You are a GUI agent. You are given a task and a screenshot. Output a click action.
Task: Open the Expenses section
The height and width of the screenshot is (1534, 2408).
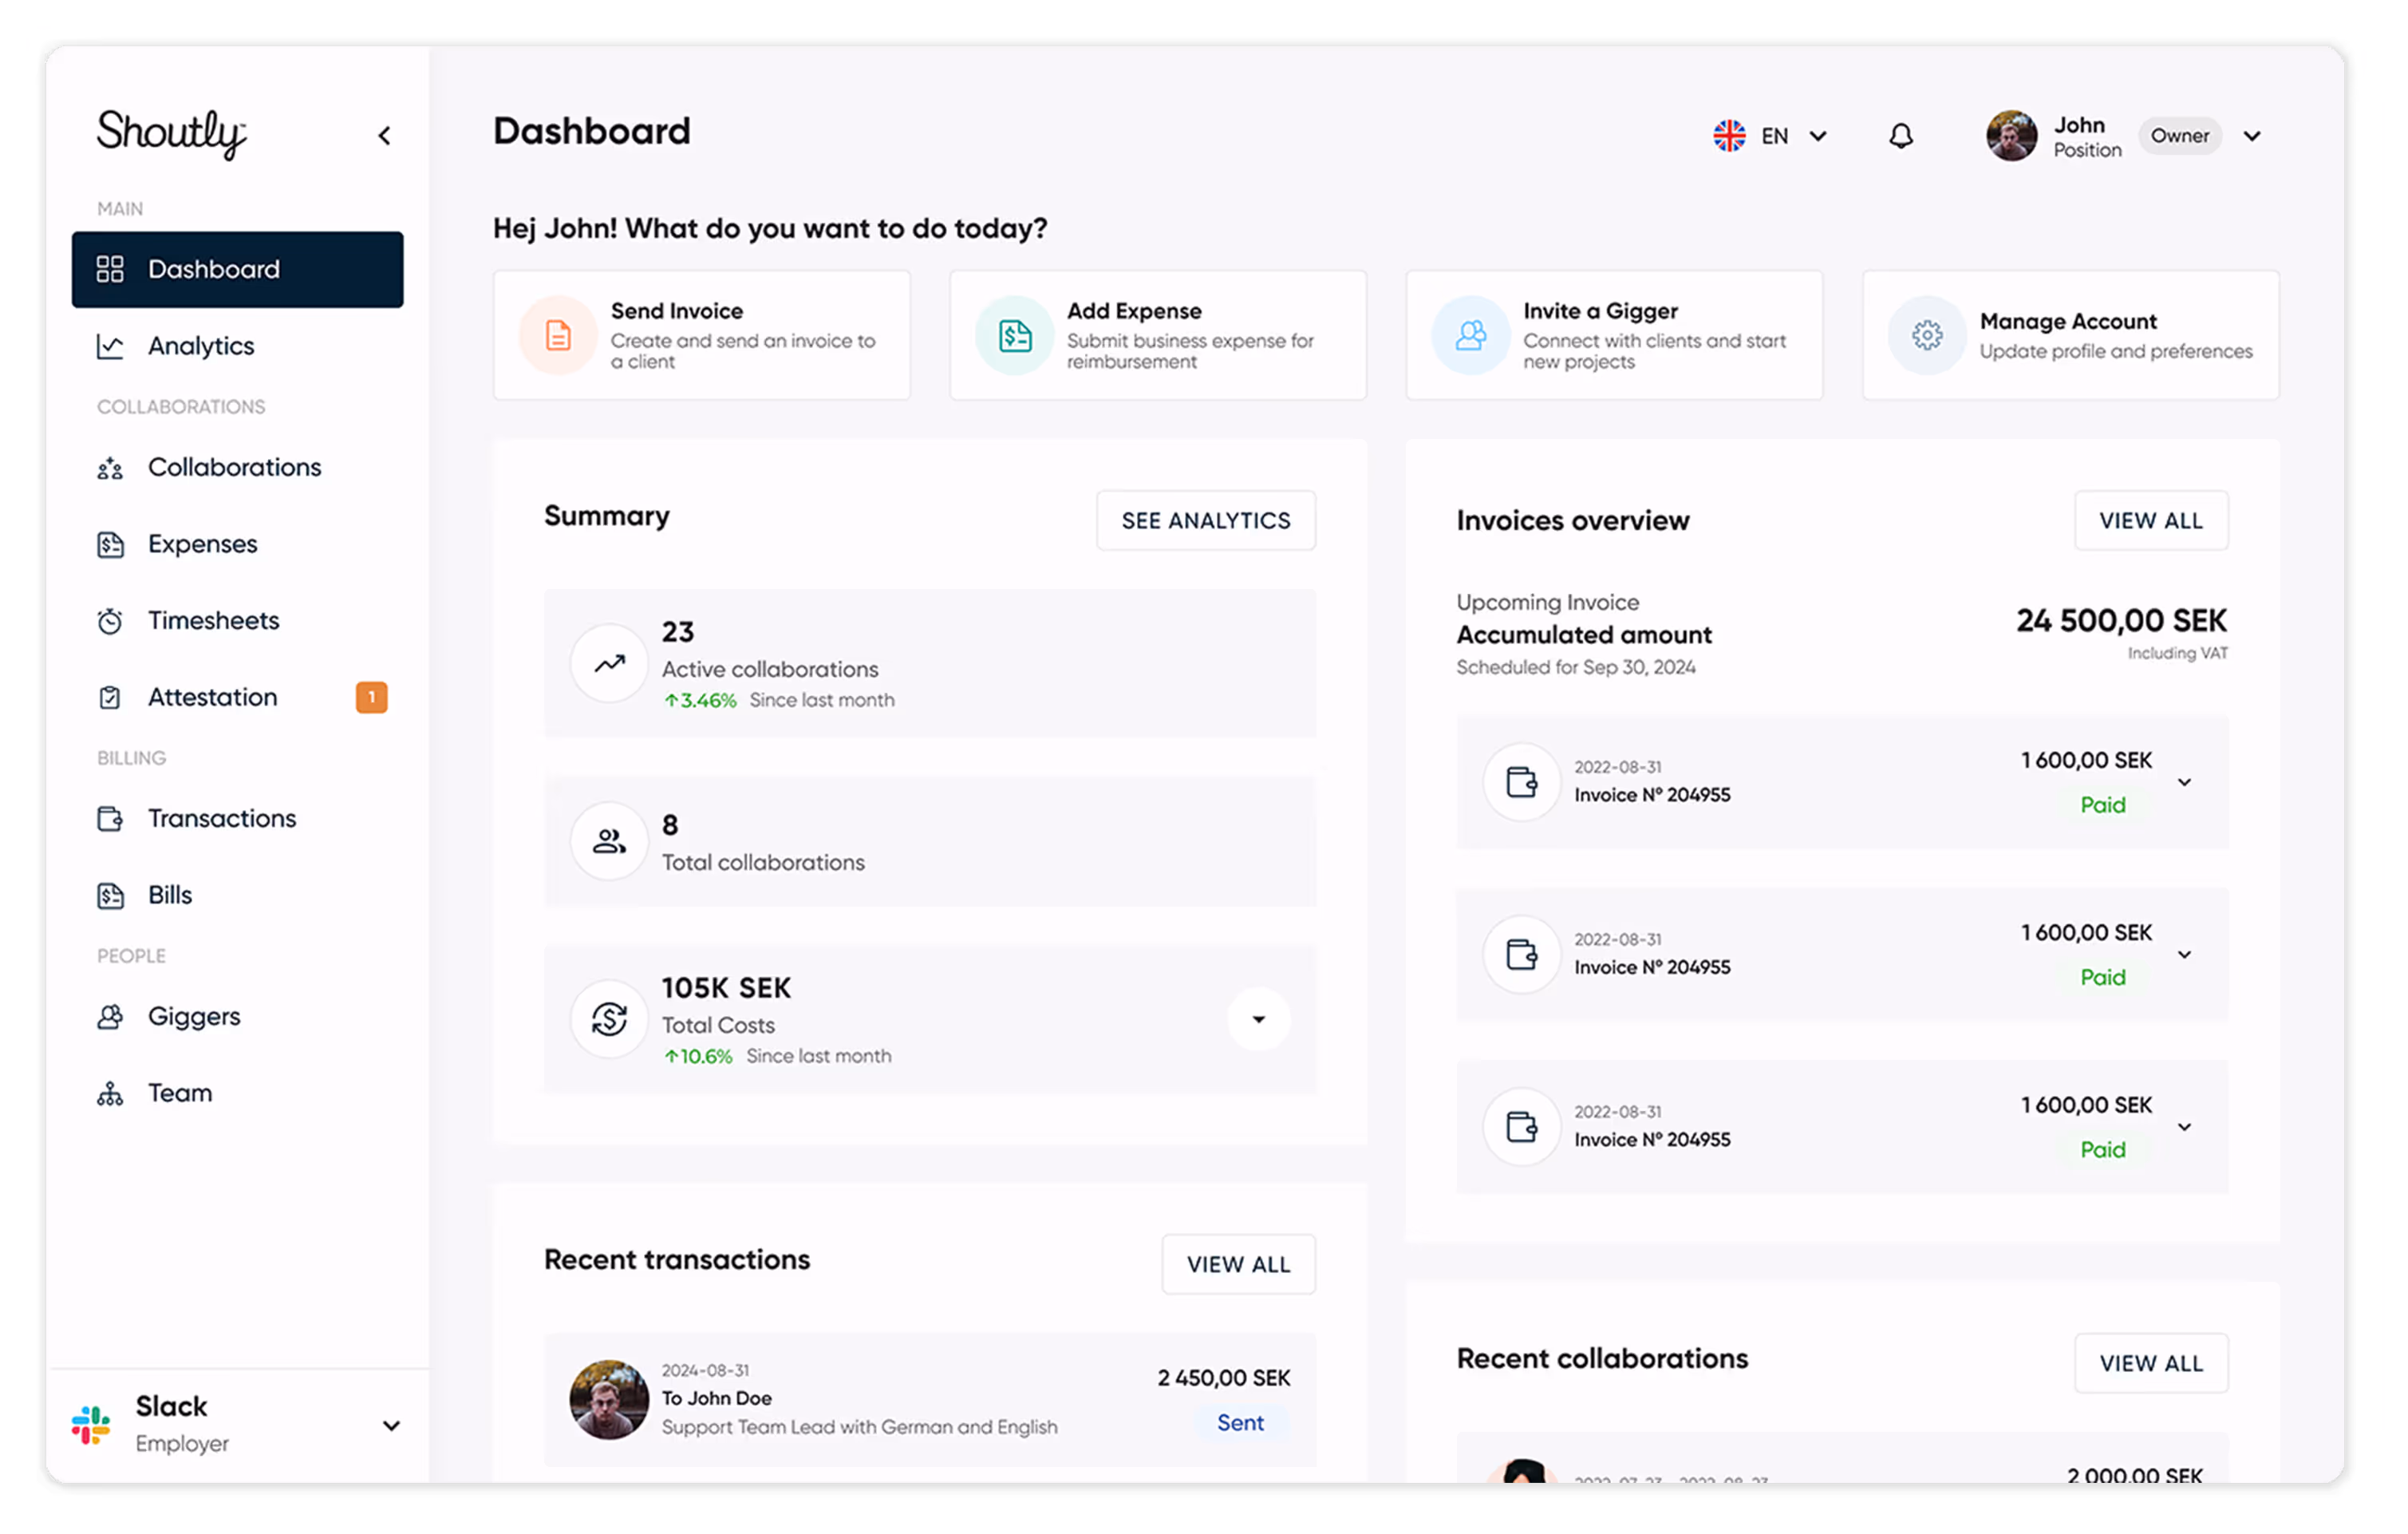click(x=202, y=543)
